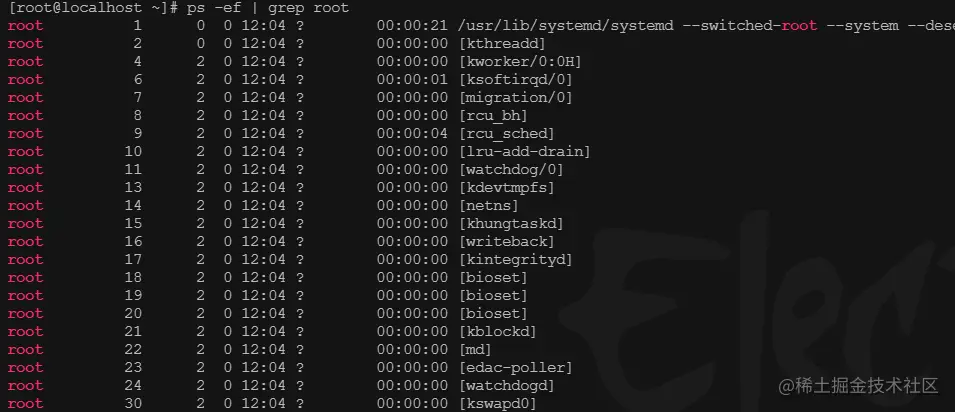Viewport: 955px width, 412px height.
Task: Click the [root@localhost ~]# shell prompt
Action: coord(93,8)
